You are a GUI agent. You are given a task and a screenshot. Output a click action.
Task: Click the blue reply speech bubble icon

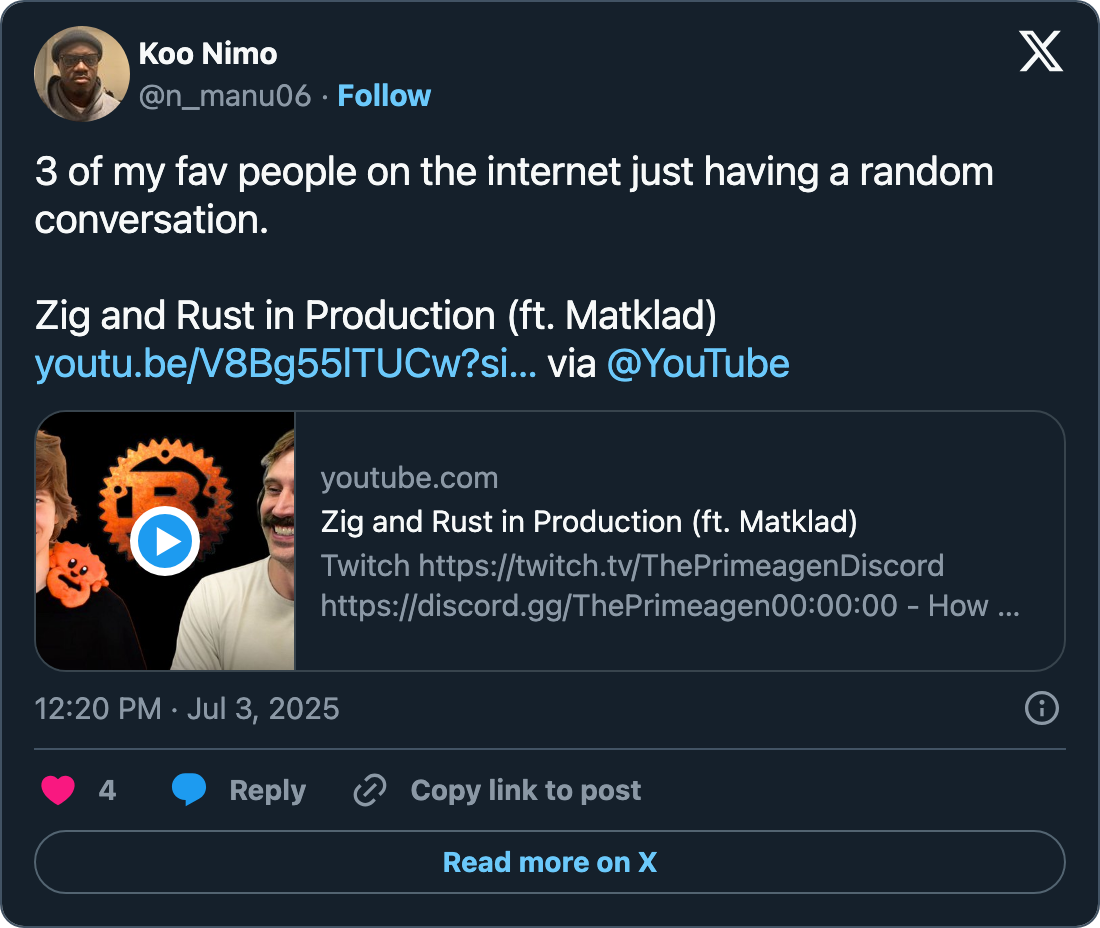189,790
